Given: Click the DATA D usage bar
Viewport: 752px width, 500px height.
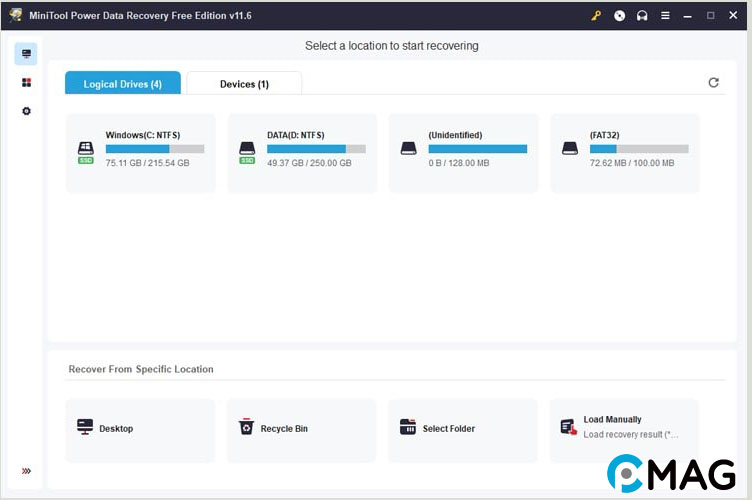Looking at the screenshot, I should [x=317, y=149].
